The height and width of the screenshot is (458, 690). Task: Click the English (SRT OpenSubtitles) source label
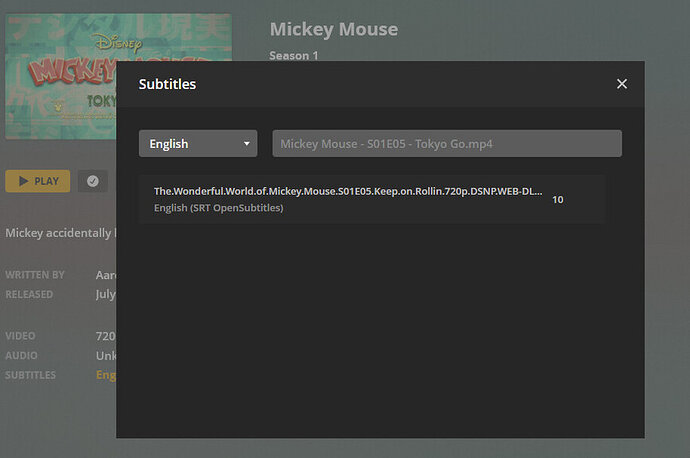tap(218, 208)
